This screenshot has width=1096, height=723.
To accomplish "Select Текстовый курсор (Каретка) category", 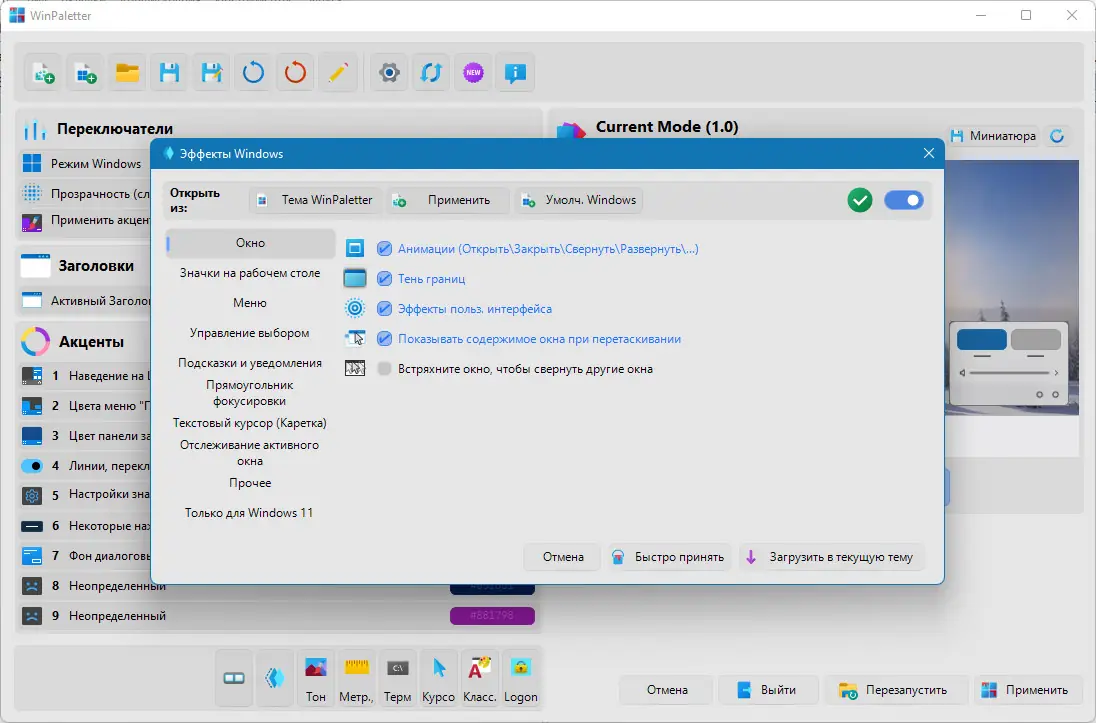I will [x=250, y=423].
